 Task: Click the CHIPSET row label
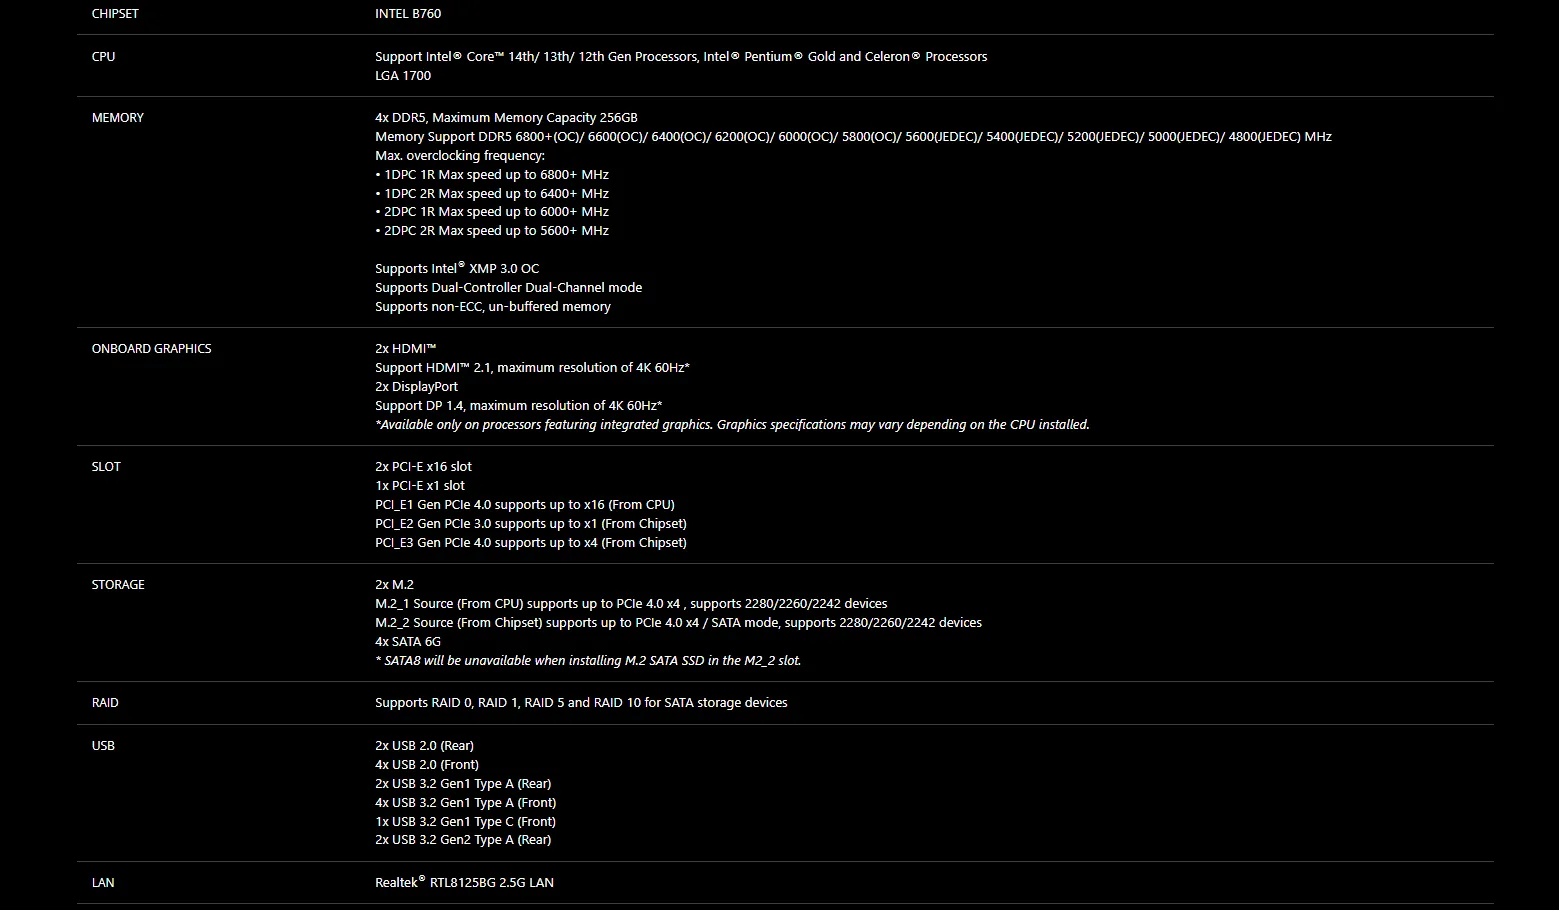(115, 14)
